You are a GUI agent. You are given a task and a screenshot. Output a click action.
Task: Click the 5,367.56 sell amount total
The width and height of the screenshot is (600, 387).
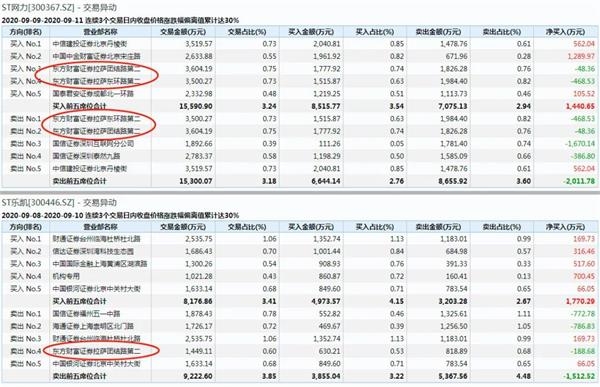[453, 376]
